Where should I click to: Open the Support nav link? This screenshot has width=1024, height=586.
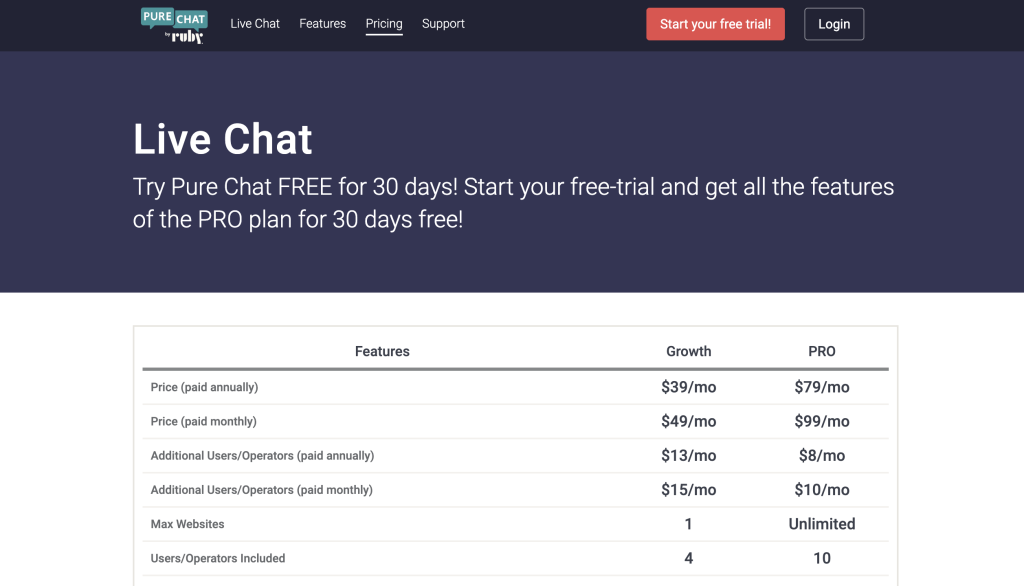pyautogui.click(x=443, y=24)
